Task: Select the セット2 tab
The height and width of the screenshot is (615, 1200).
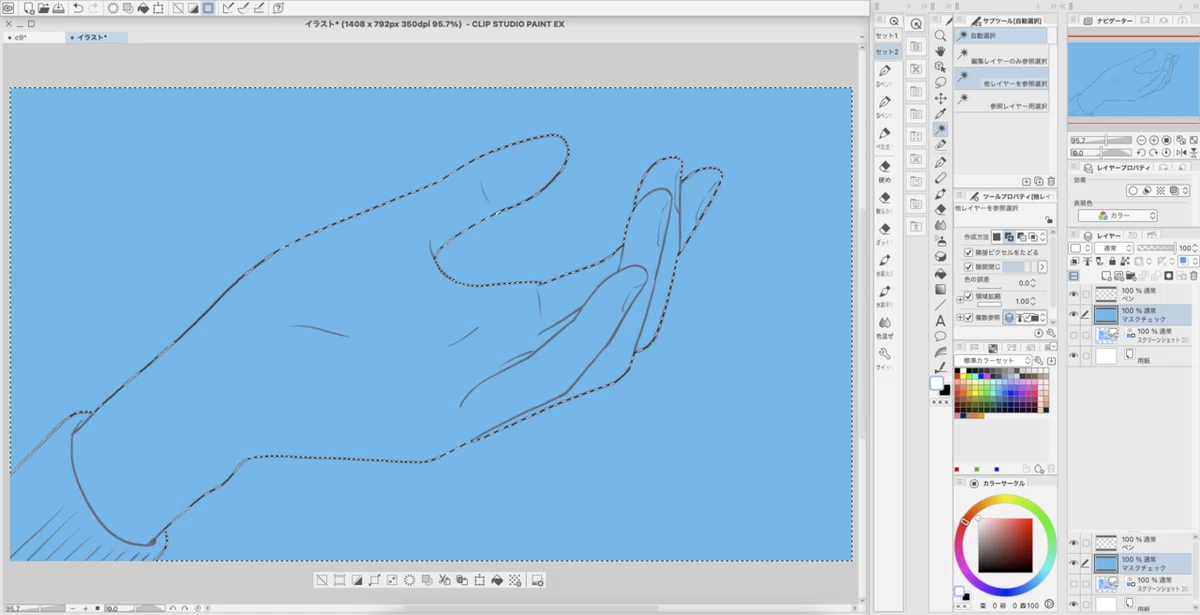Action: pyautogui.click(x=887, y=51)
